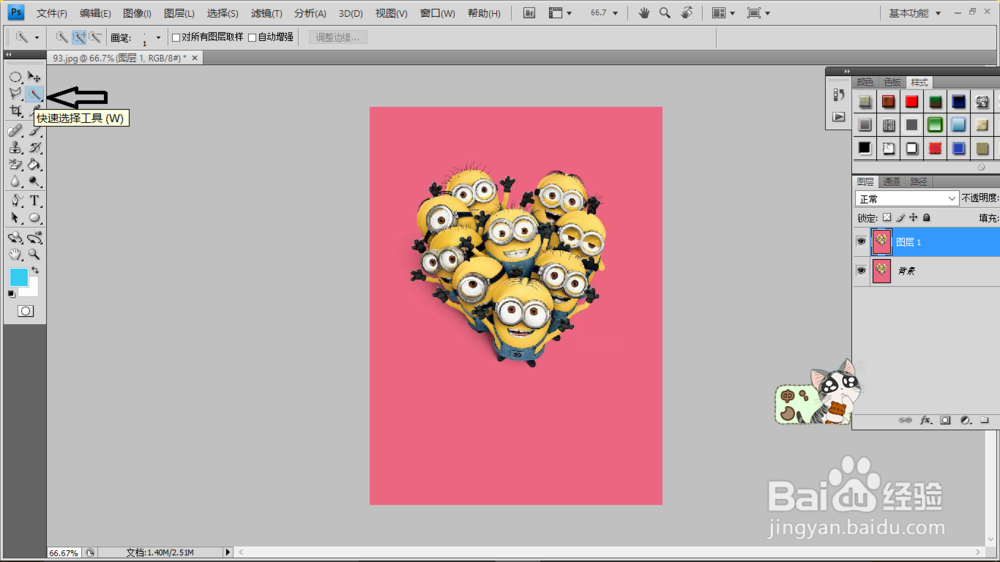Image resolution: width=1000 pixels, height=562 pixels.
Task: Select the Healing Brush tool
Action: tap(15, 131)
